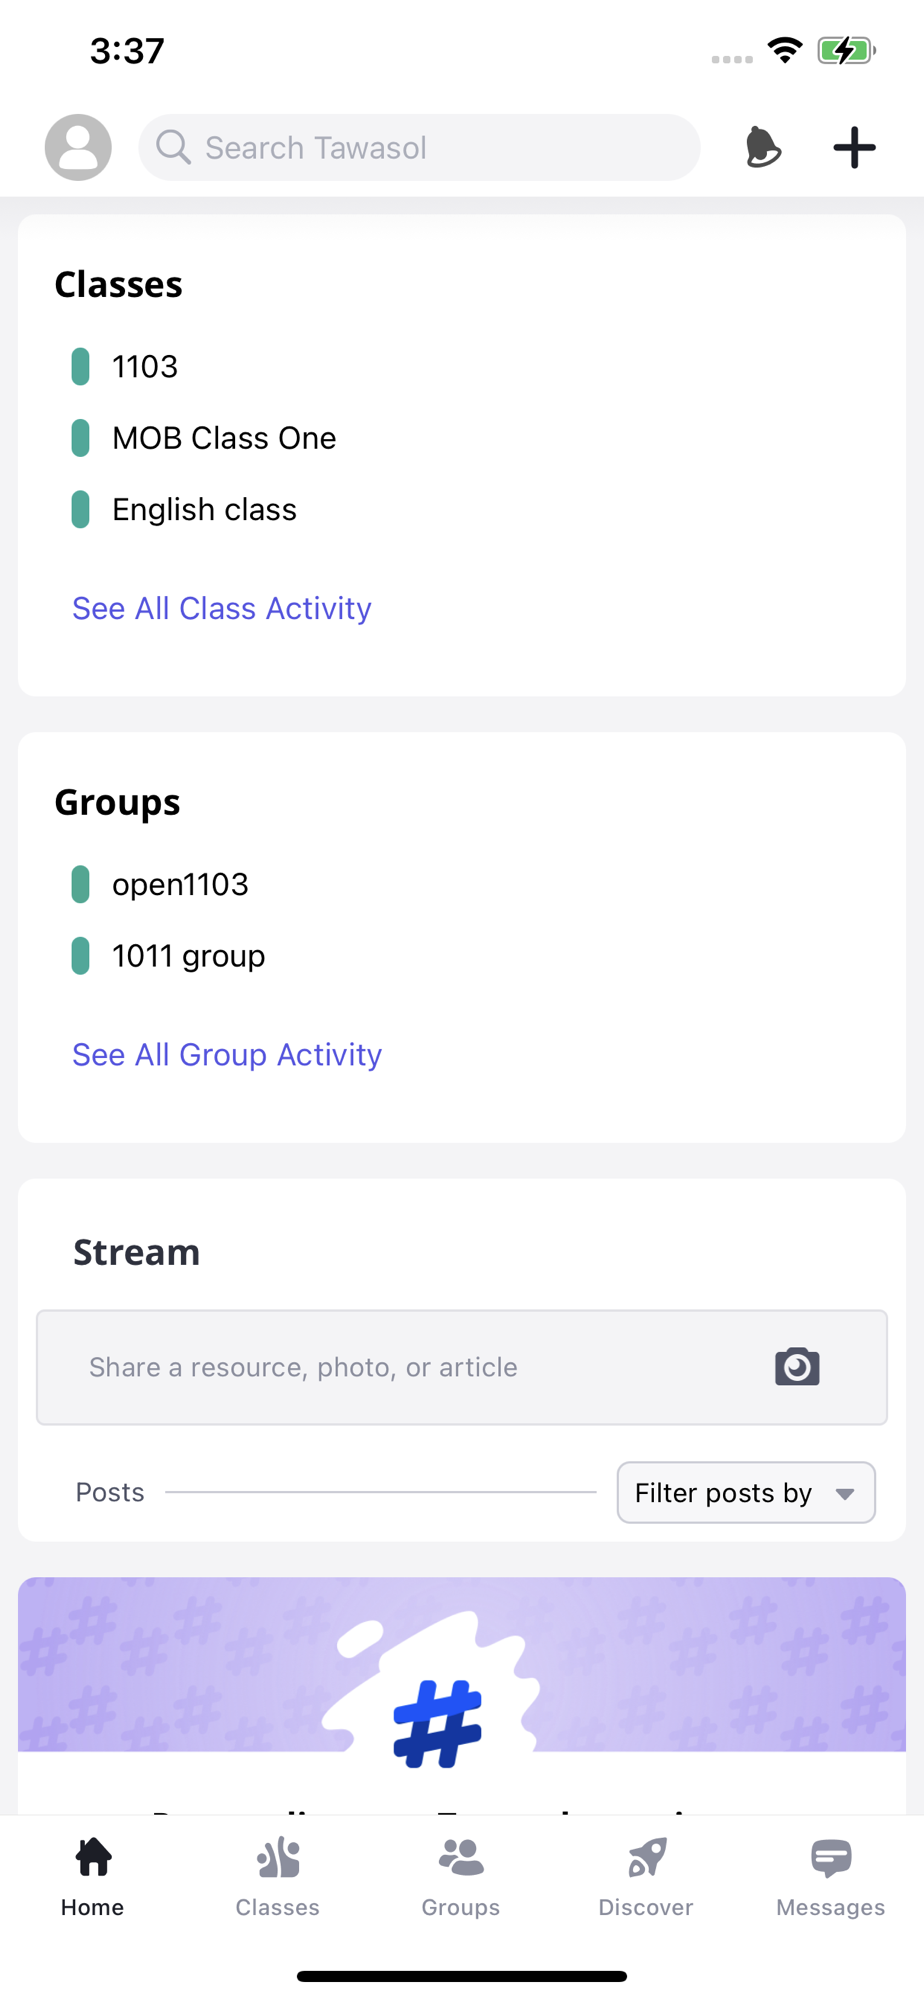Open the Messages chat tab
The width and height of the screenshot is (924, 2000).
pyautogui.click(x=831, y=1877)
